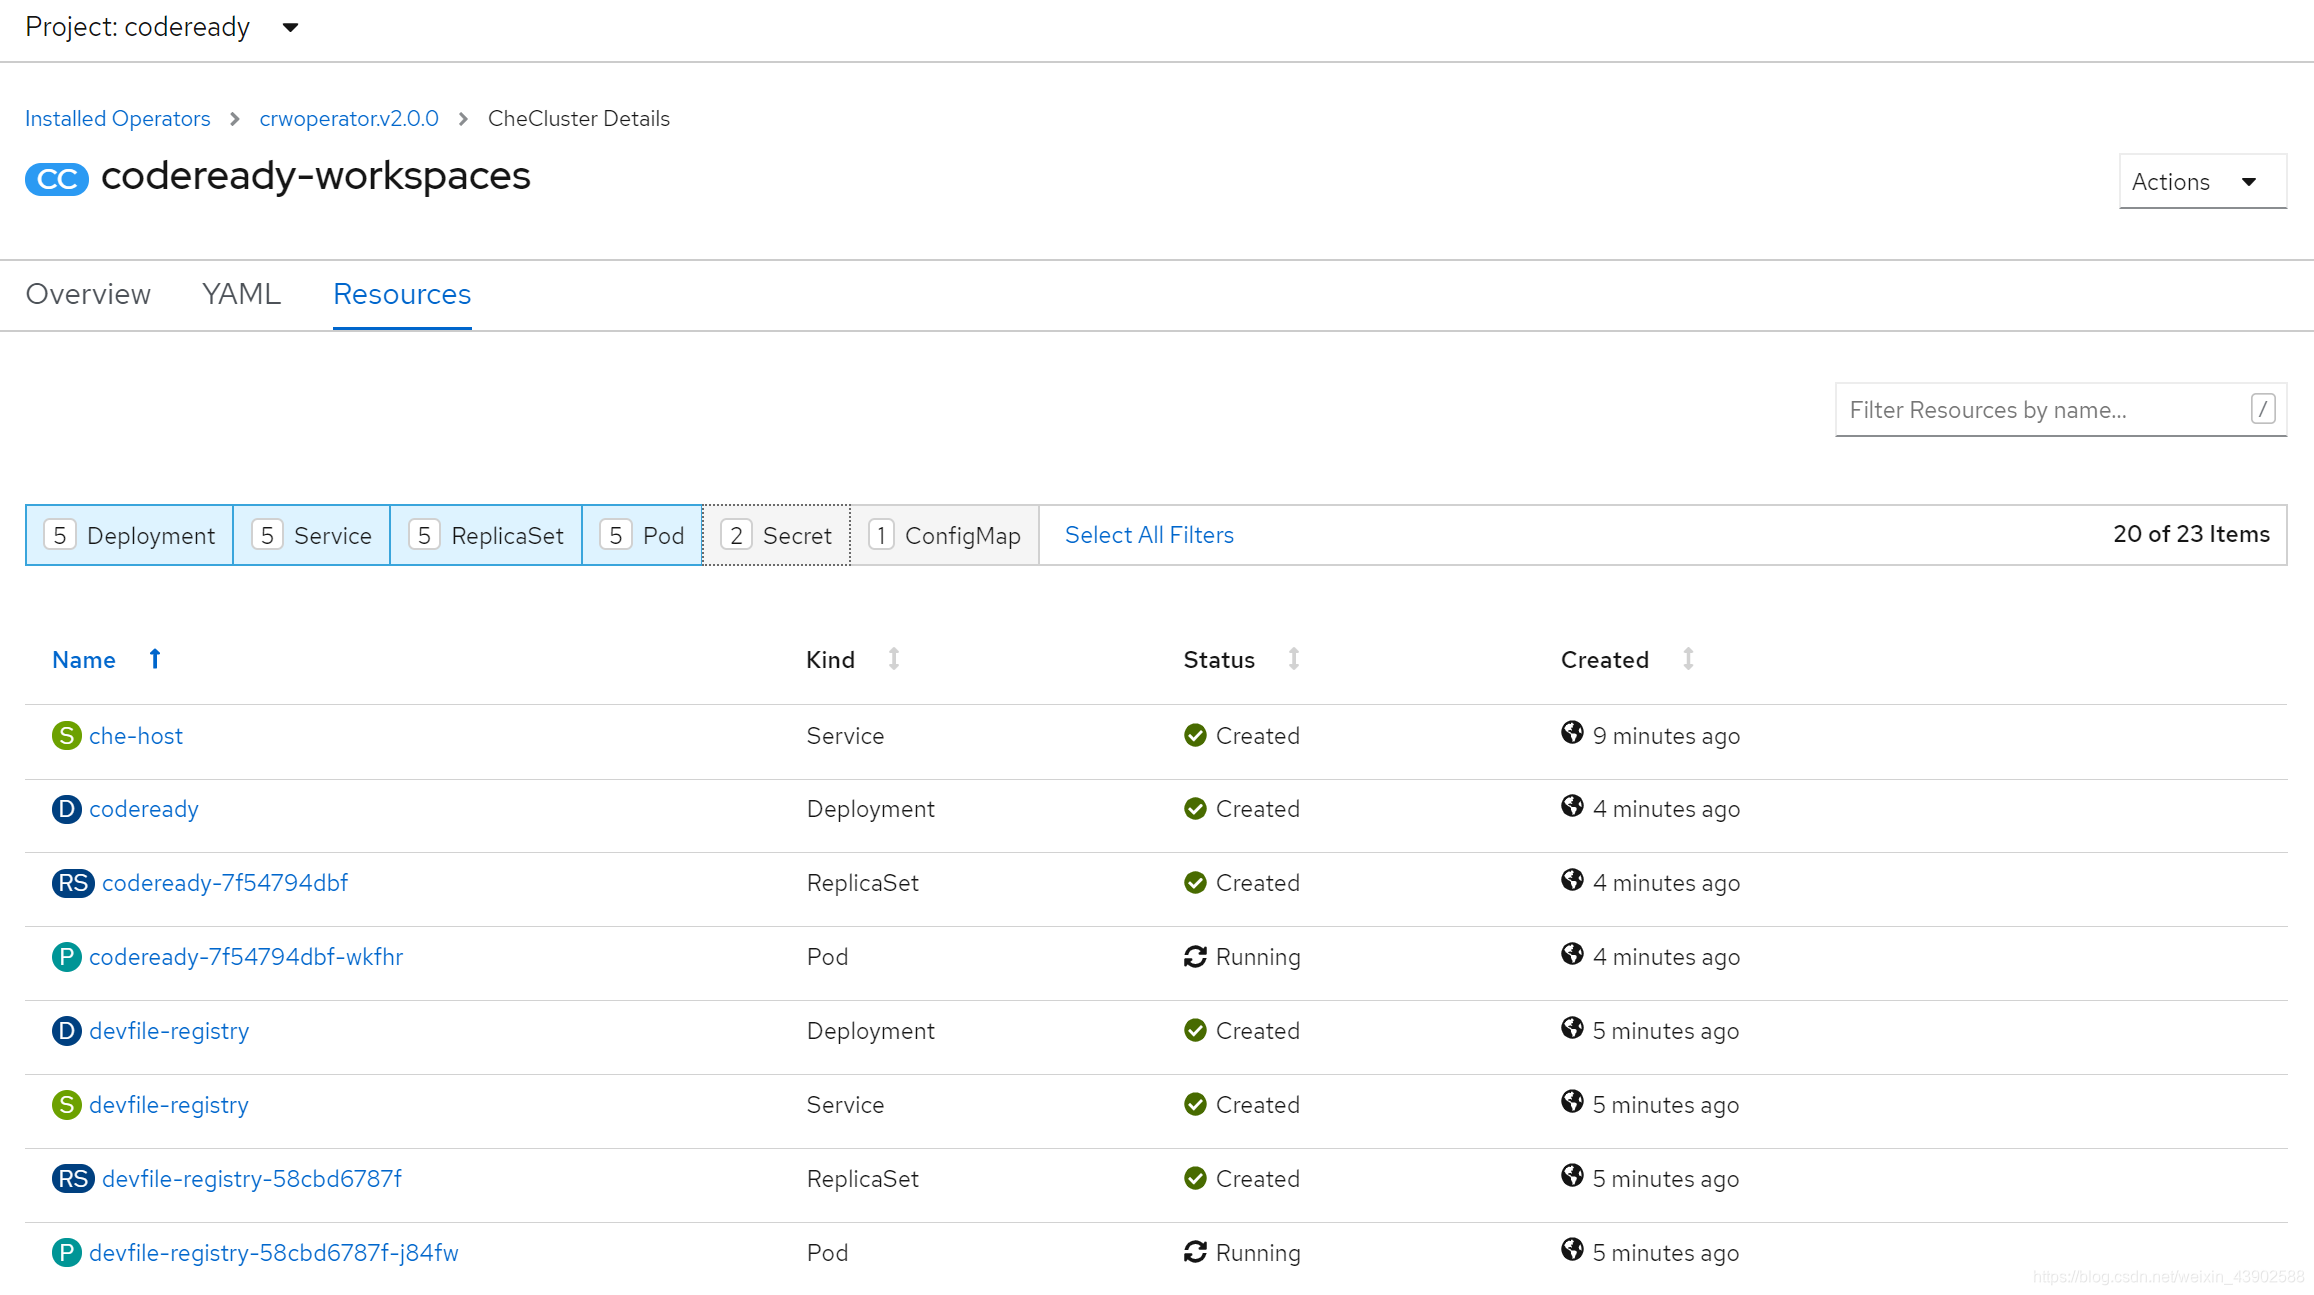This screenshot has height=1295, width=2314.
Task: Toggle the Service filter
Action: point(312,535)
